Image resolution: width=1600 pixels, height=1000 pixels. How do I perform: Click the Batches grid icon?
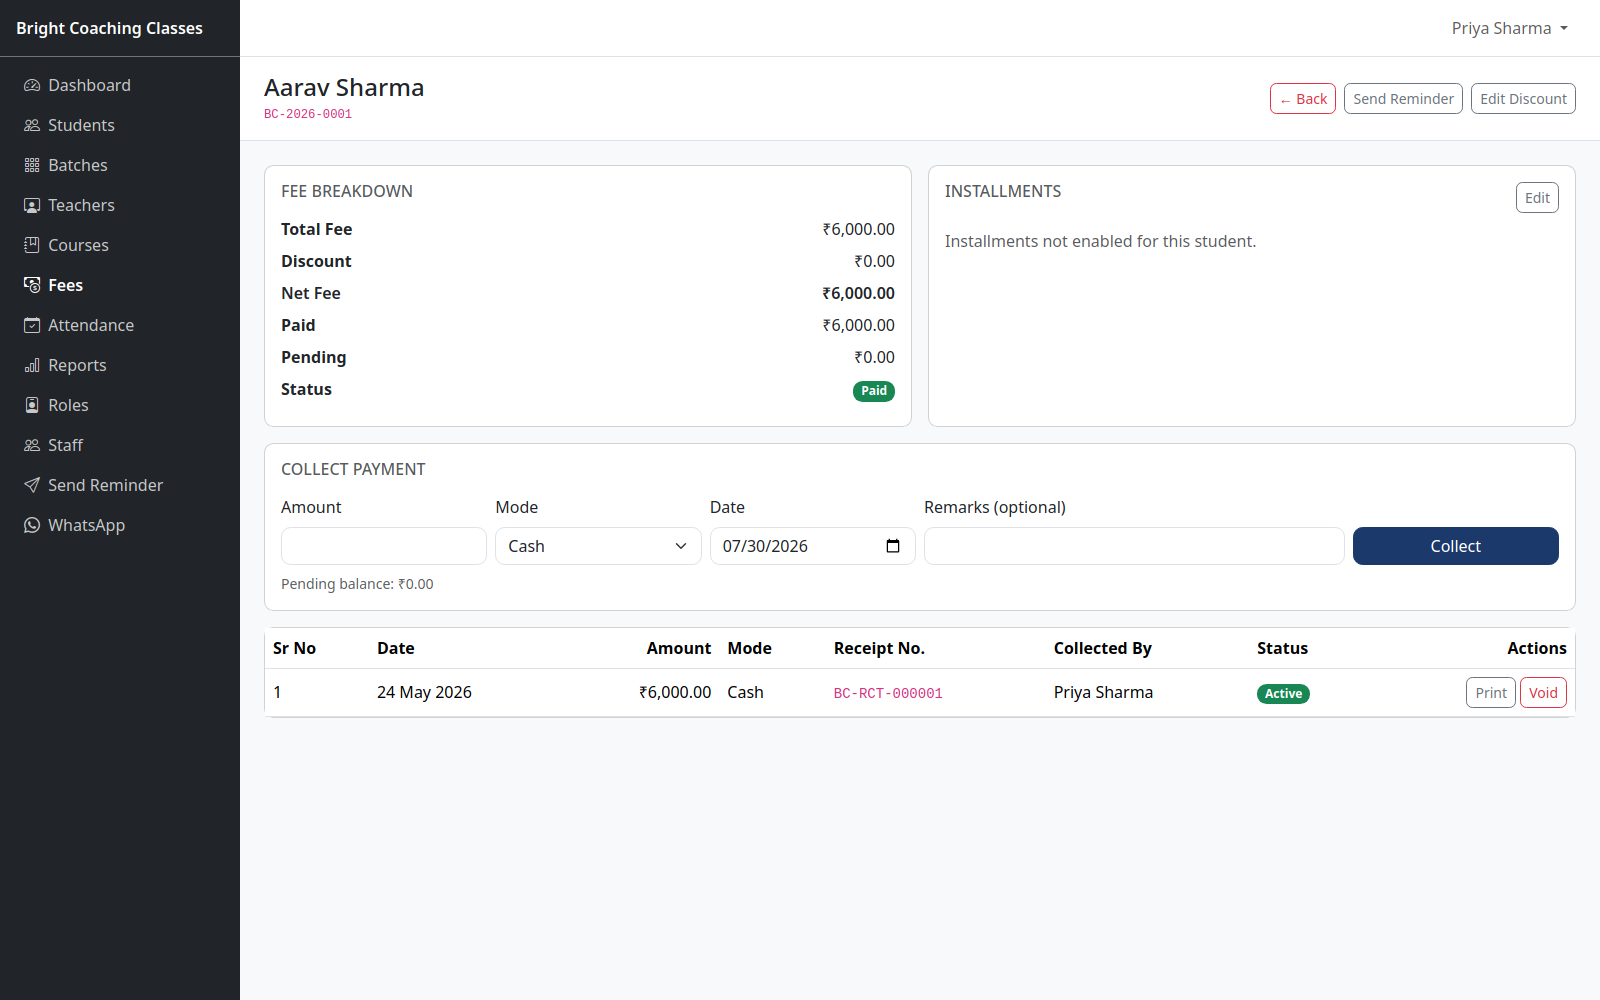point(32,165)
